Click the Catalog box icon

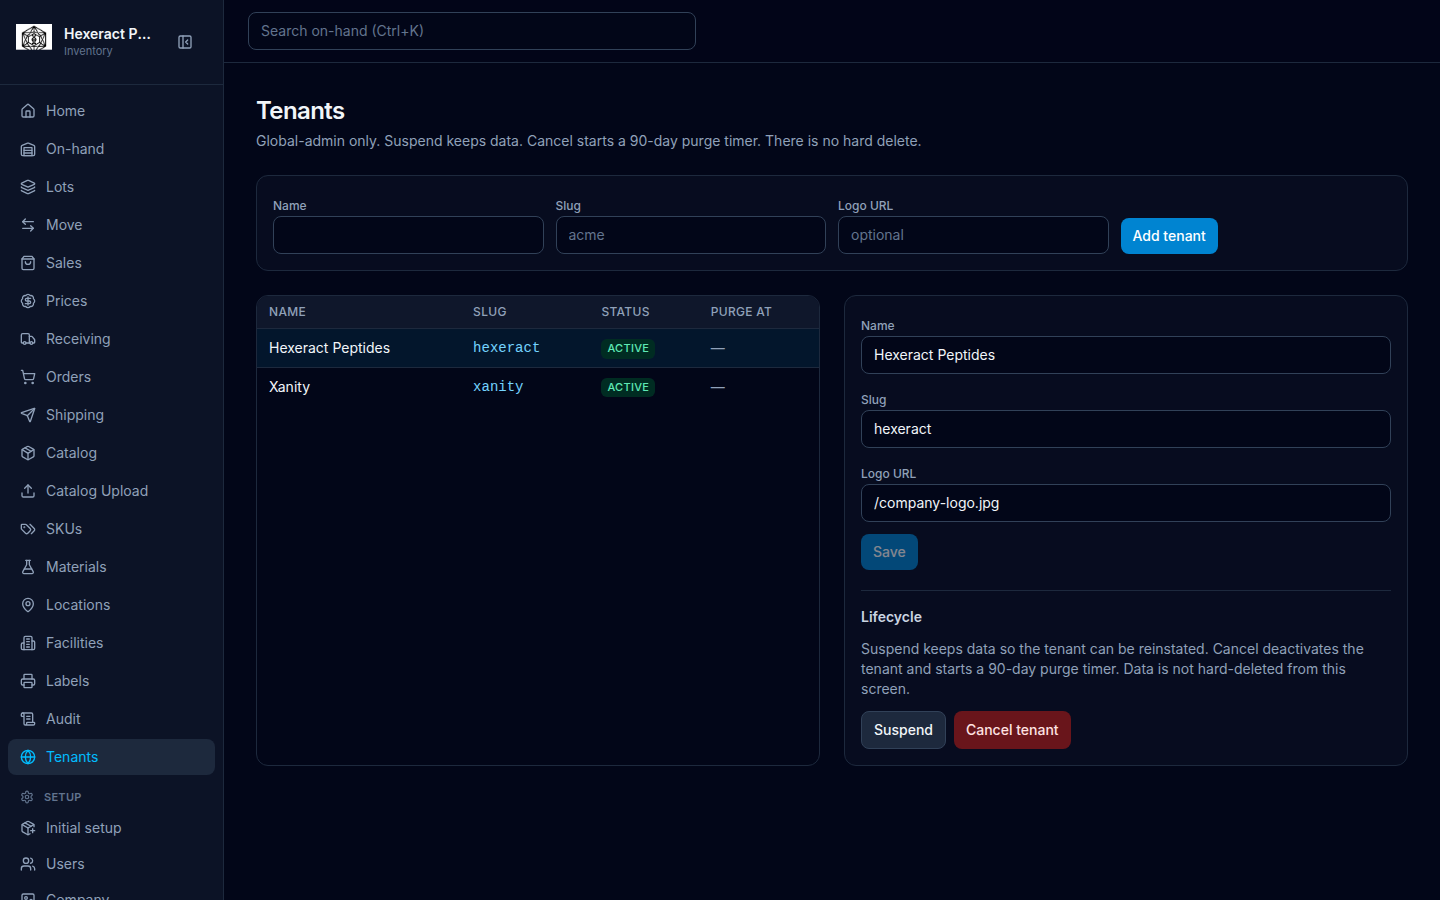(x=28, y=453)
